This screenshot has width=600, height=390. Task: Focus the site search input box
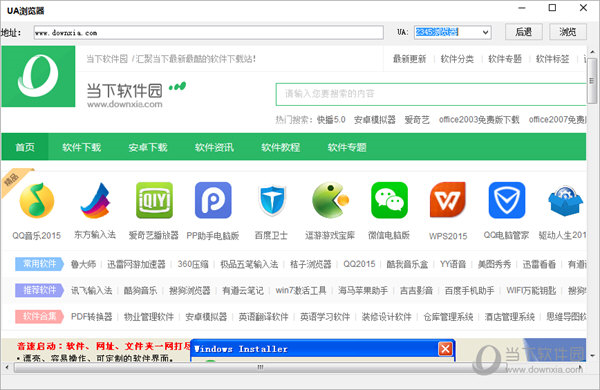[x=431, y=94]
